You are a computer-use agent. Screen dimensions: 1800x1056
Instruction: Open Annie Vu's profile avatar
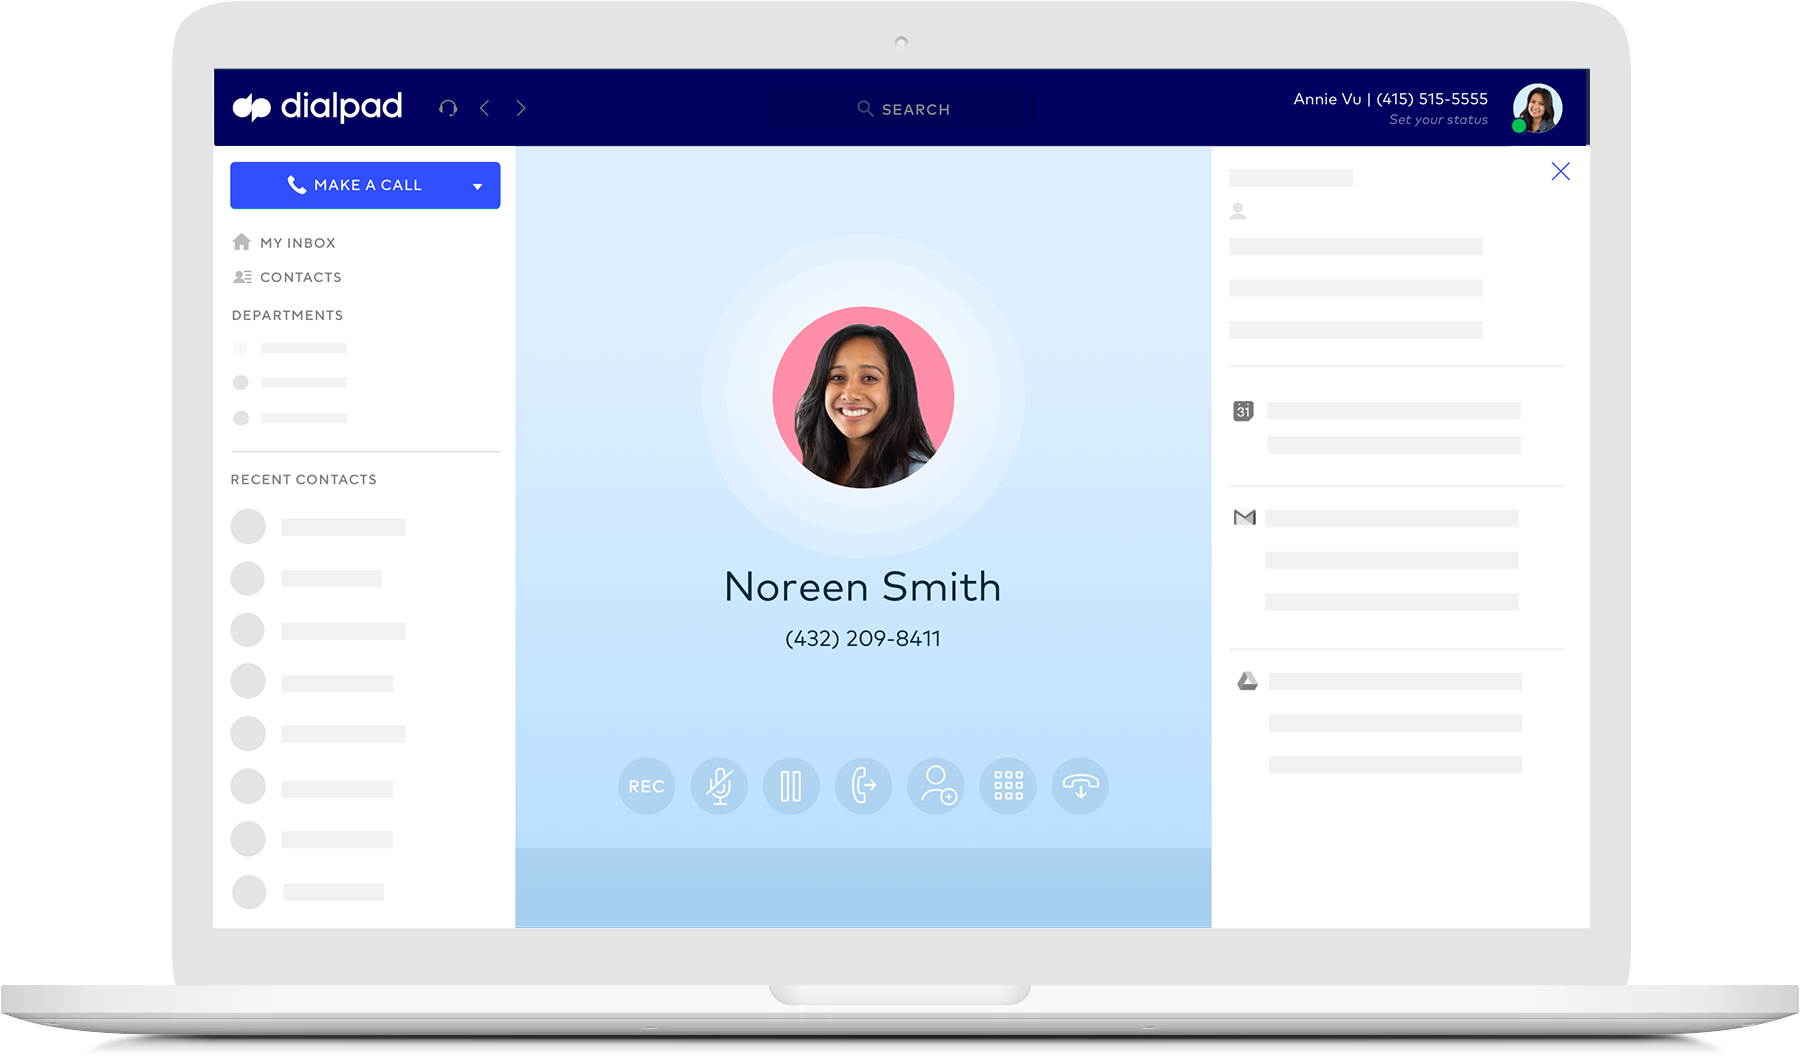pos(1537,108)
